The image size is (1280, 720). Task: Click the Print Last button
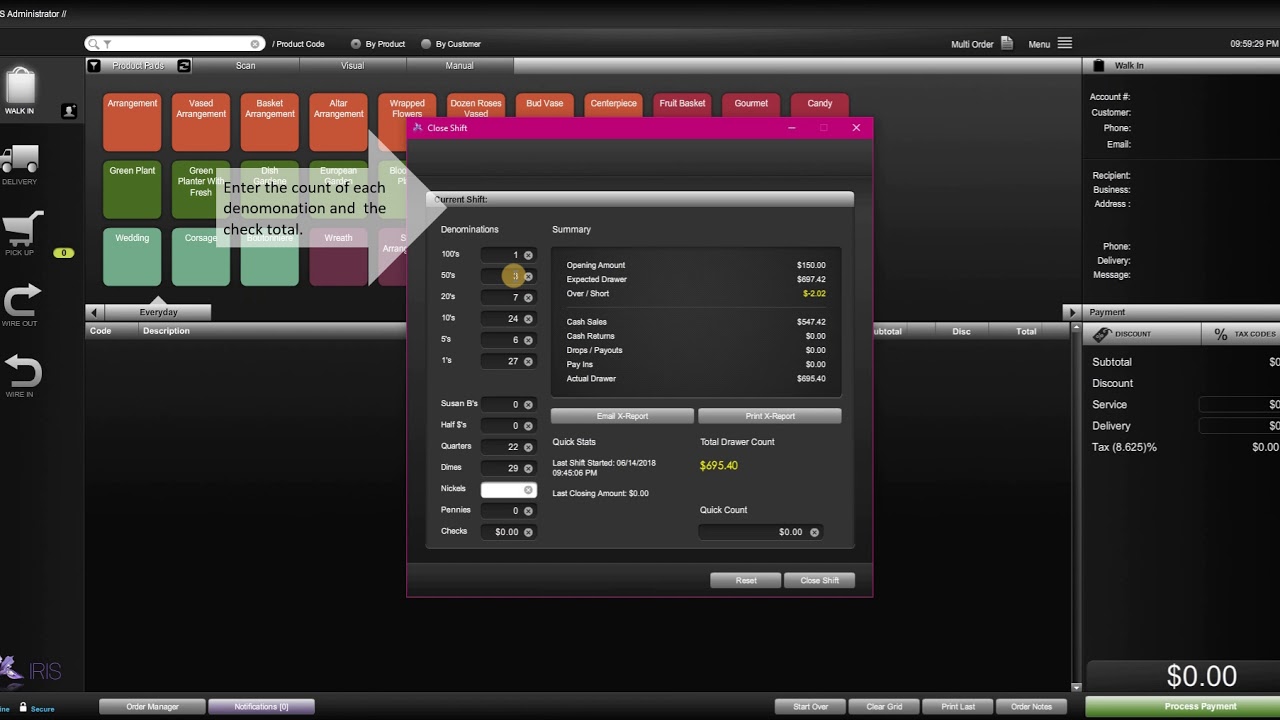[958, 707]
